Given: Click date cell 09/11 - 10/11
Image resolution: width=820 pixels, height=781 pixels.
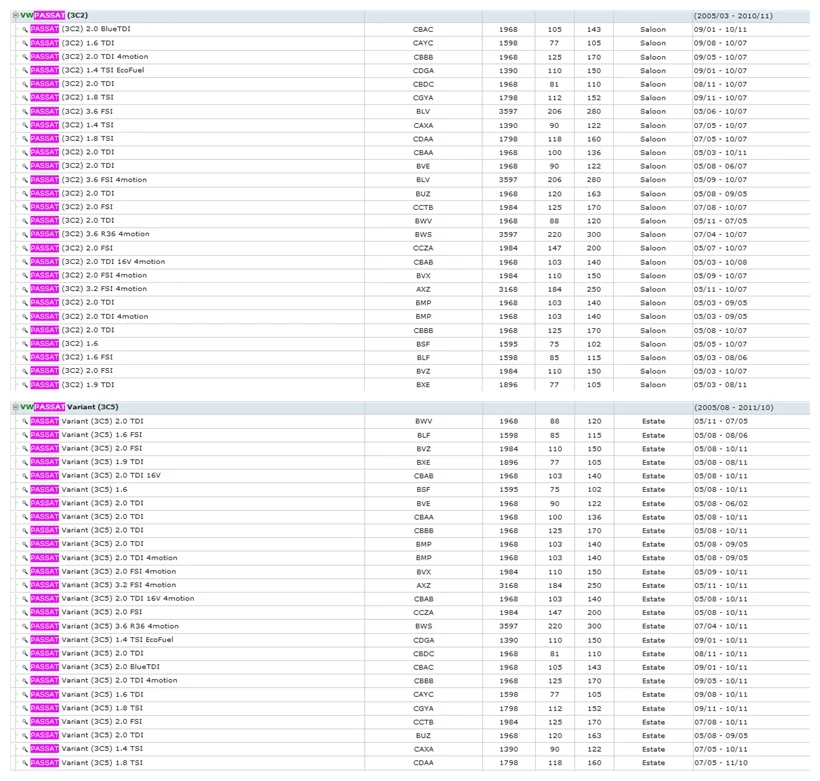Looking at the screenshot, I should coord(721,708).
